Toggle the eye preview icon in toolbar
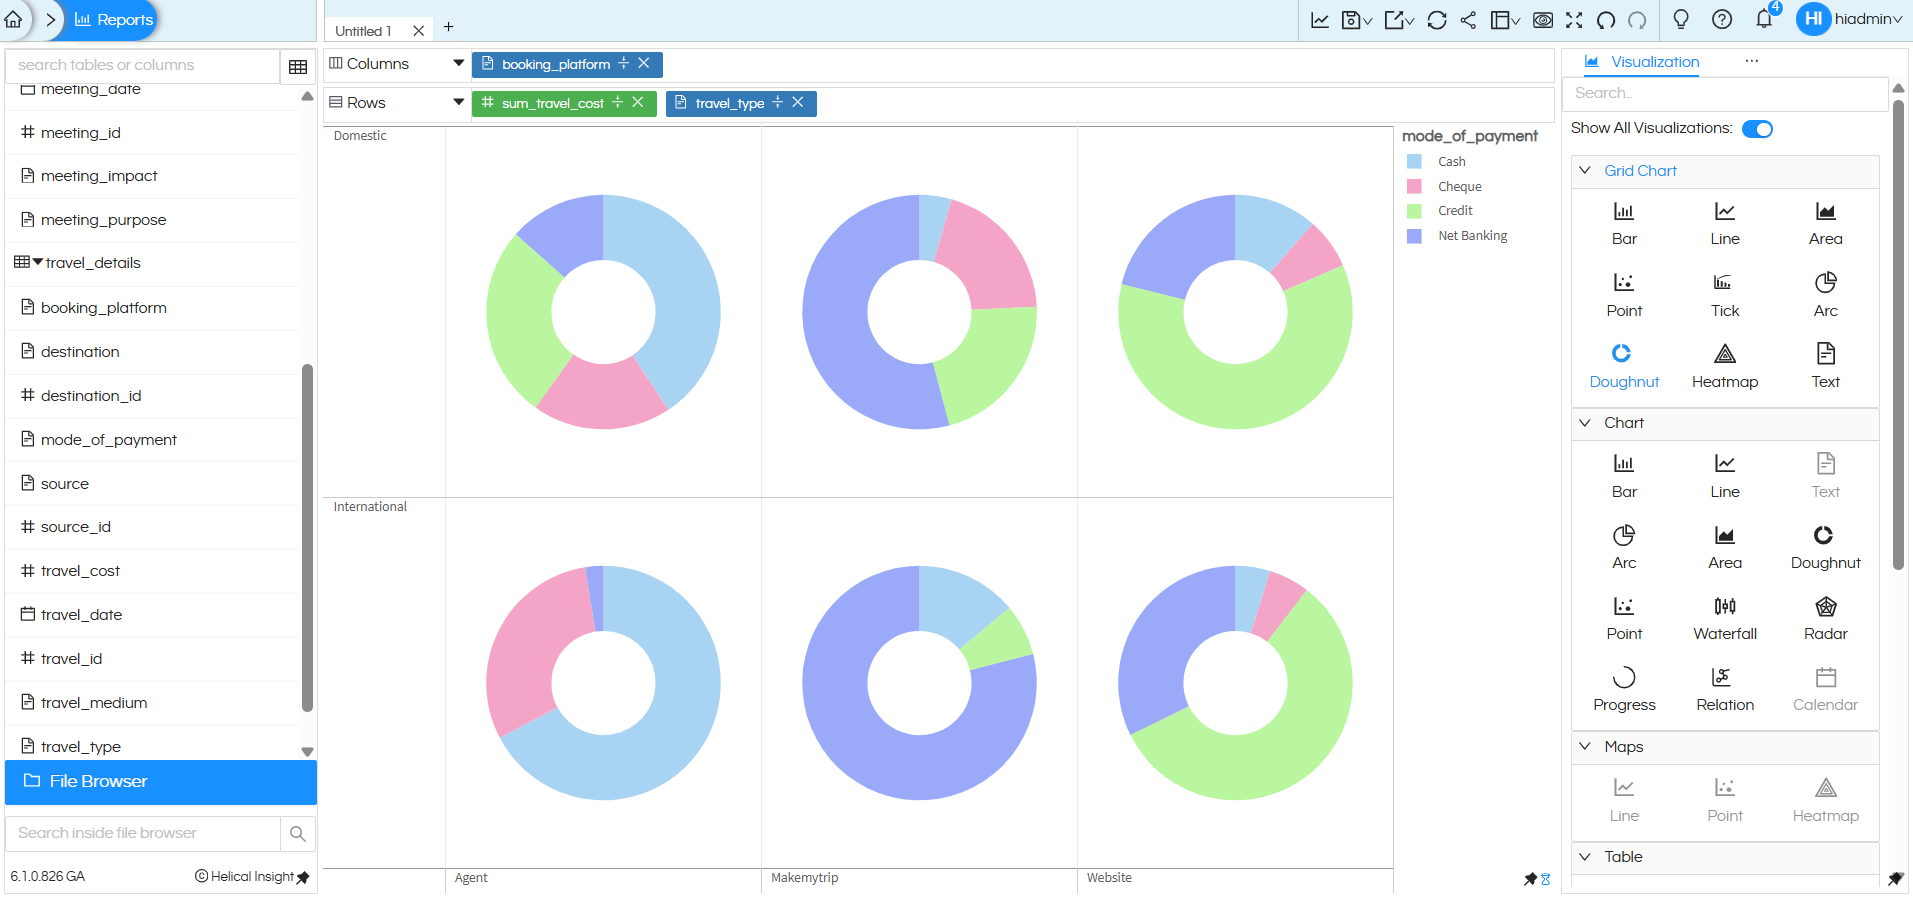The height and width of the screenshot is (902, 1913). (1542, 20)
